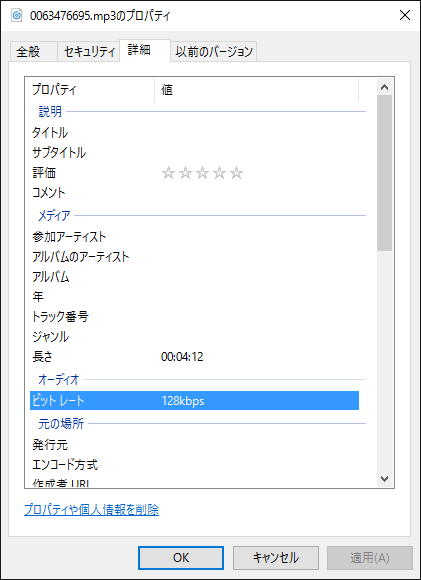Close the properties dialog

(405, 15)
